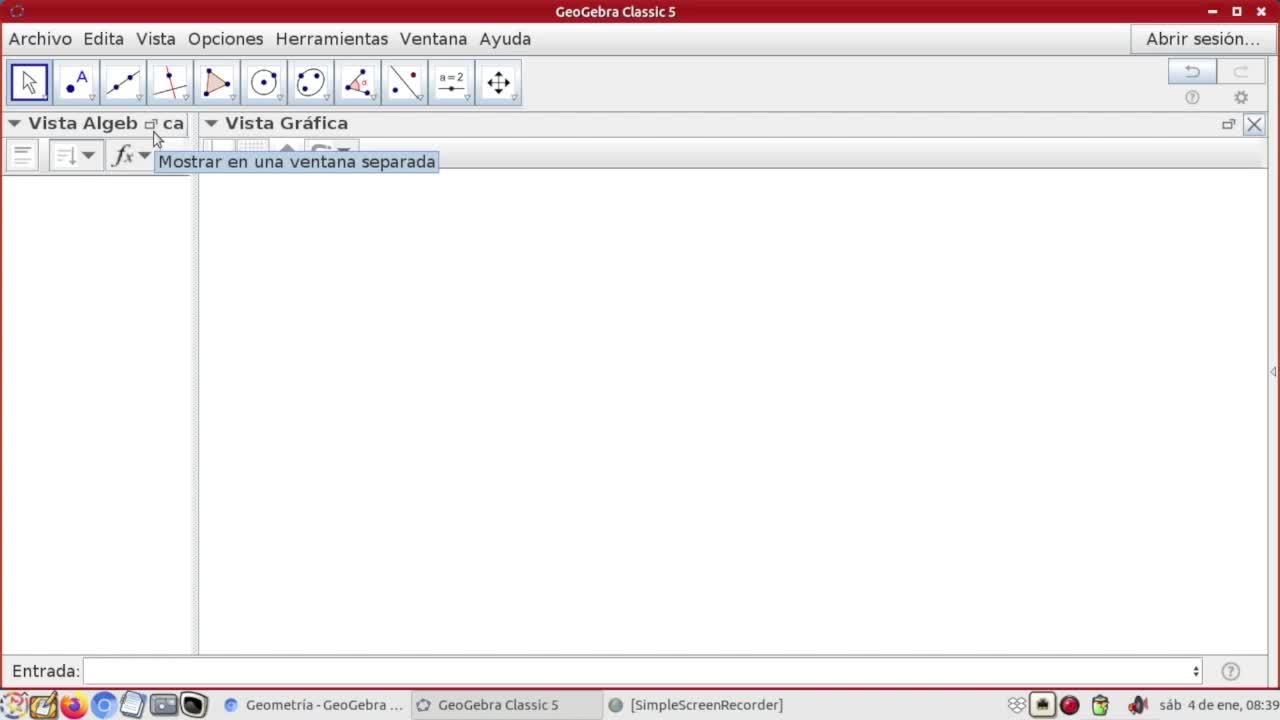Open the Edita menu
The width and height of the screenshot is (1280, 720).
(104, 39)
